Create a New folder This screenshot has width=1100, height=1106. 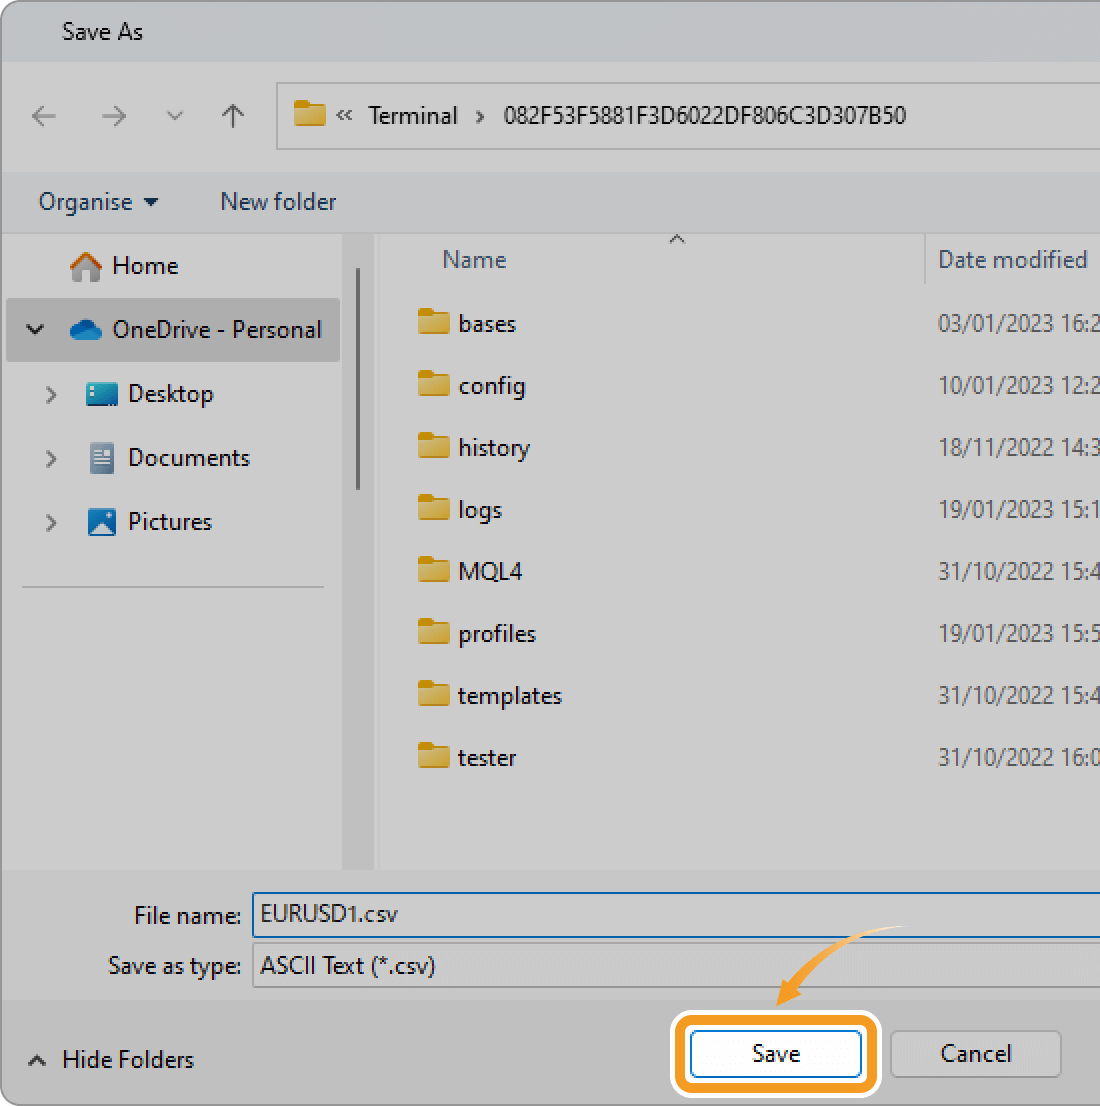coord(278,202)
